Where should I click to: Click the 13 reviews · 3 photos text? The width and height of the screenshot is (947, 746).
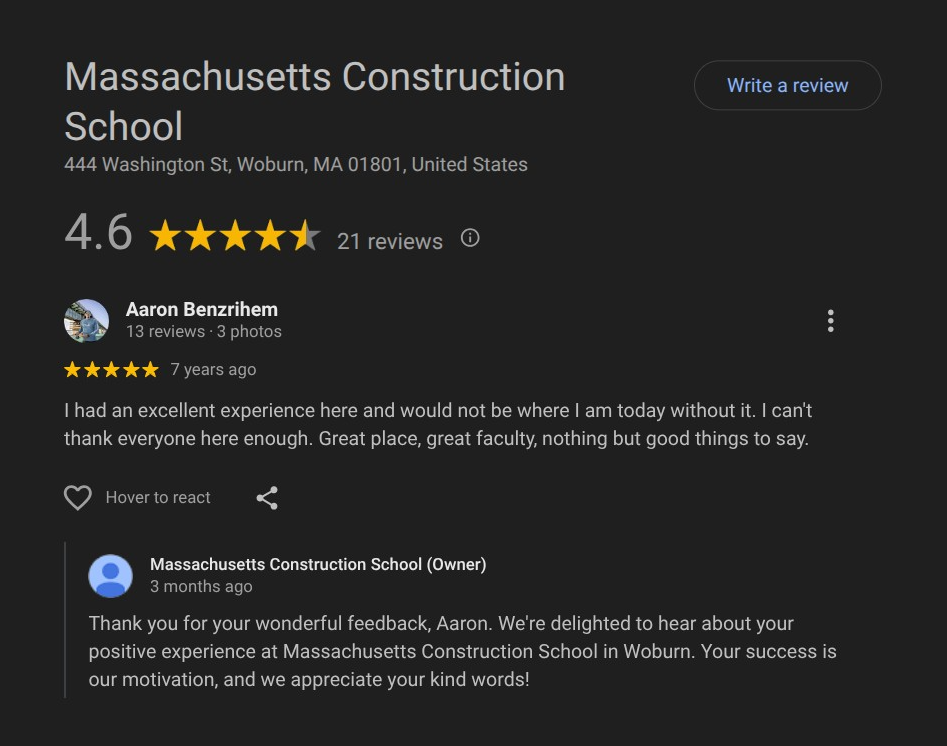[x=204, y=332]
